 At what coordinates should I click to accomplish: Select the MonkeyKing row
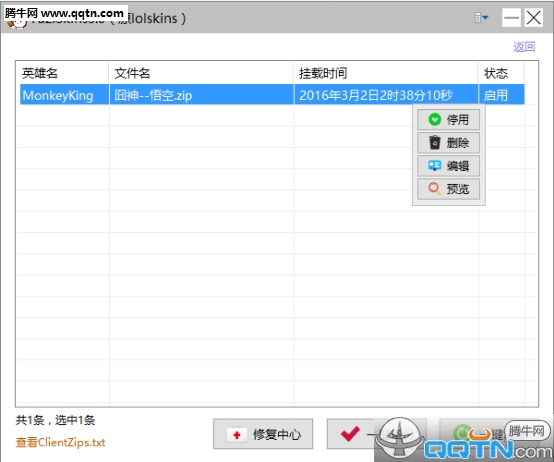[x=272, y=95]
